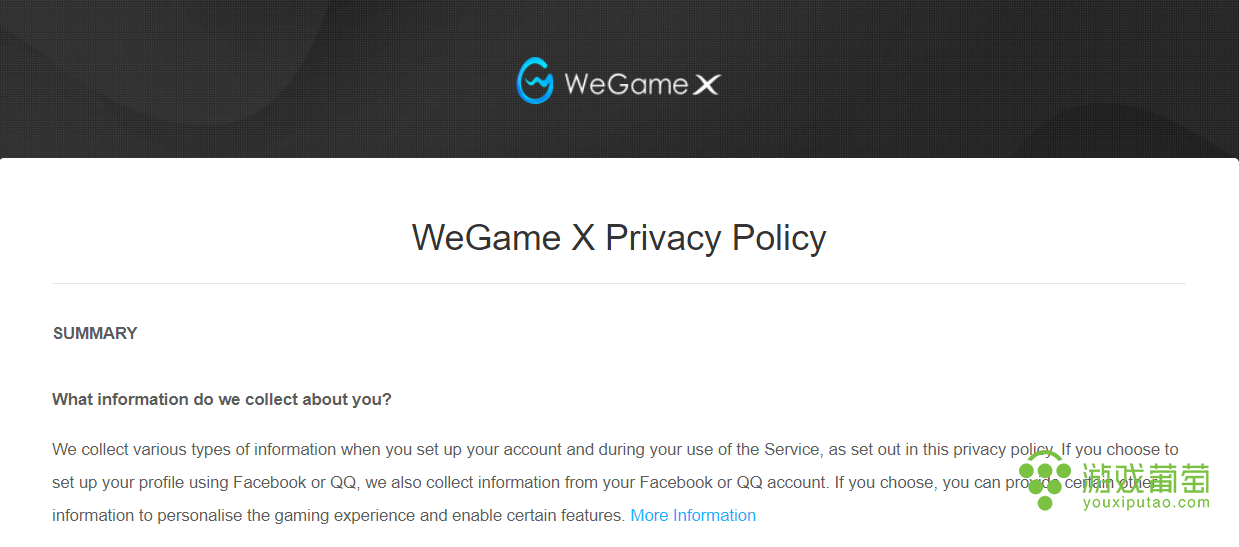Click the word 'Policy' in the title
The image size is (1239, 547).
coord(779,238)
